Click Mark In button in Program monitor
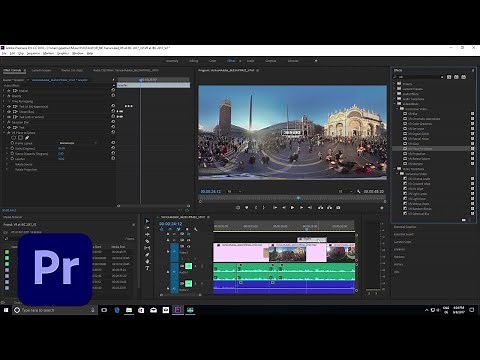480x360 pixels. click(256, 207)
